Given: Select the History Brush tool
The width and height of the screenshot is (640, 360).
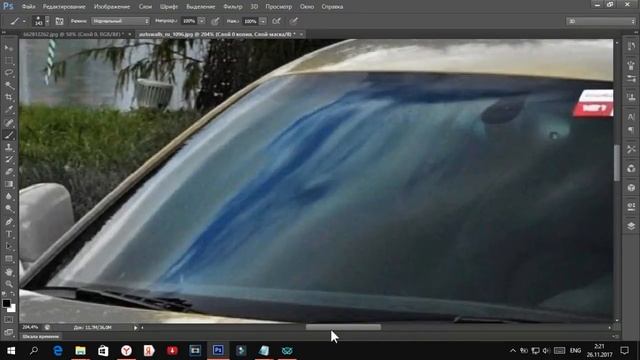Looking at the screenshot, I should (x=9, y=159).
